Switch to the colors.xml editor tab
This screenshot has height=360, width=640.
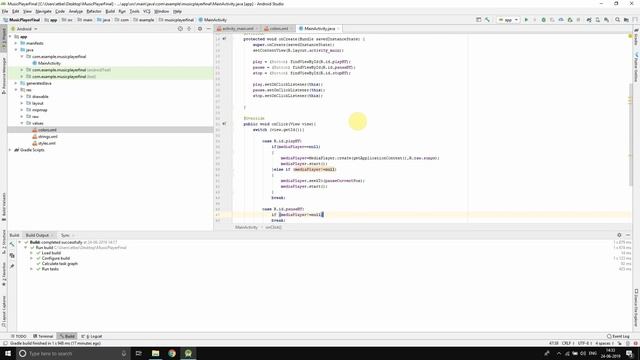278,29
